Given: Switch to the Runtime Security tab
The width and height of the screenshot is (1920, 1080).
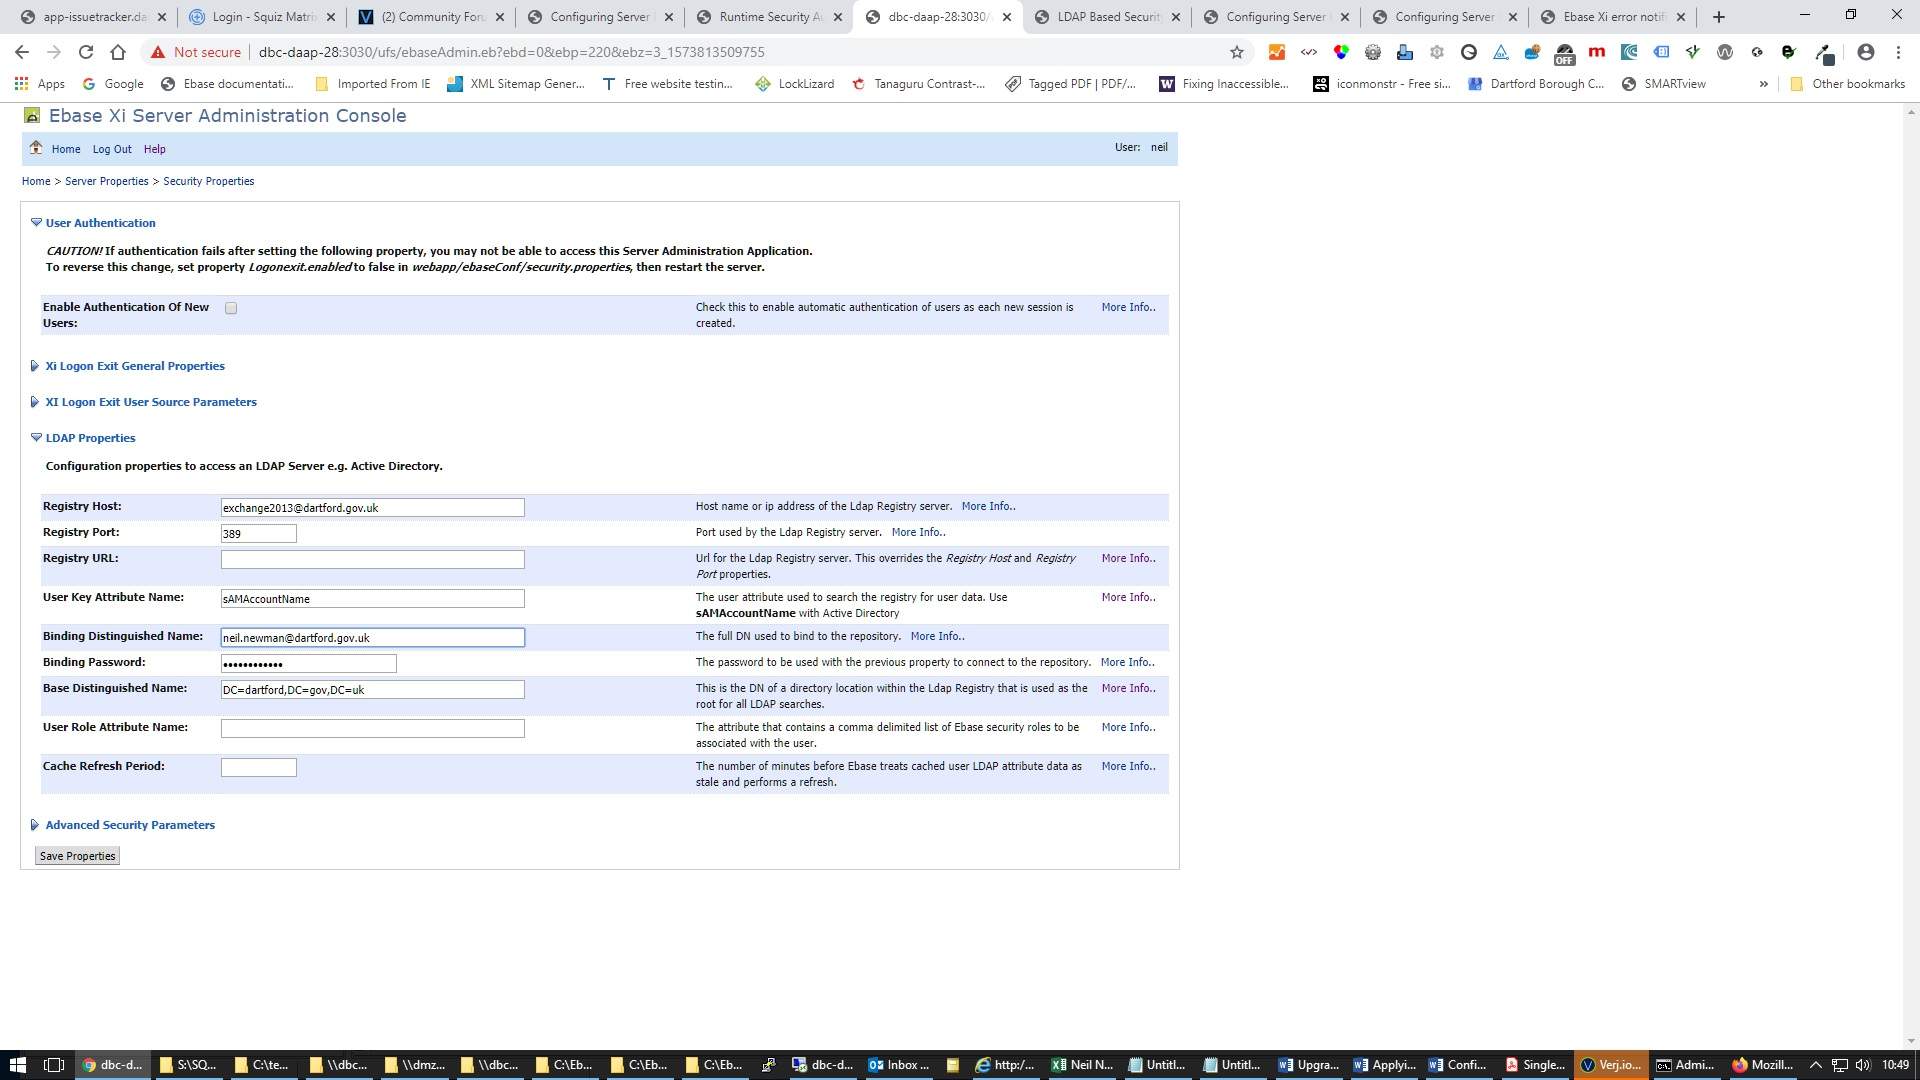Looking at the screenshot, I should coord(769,17).
